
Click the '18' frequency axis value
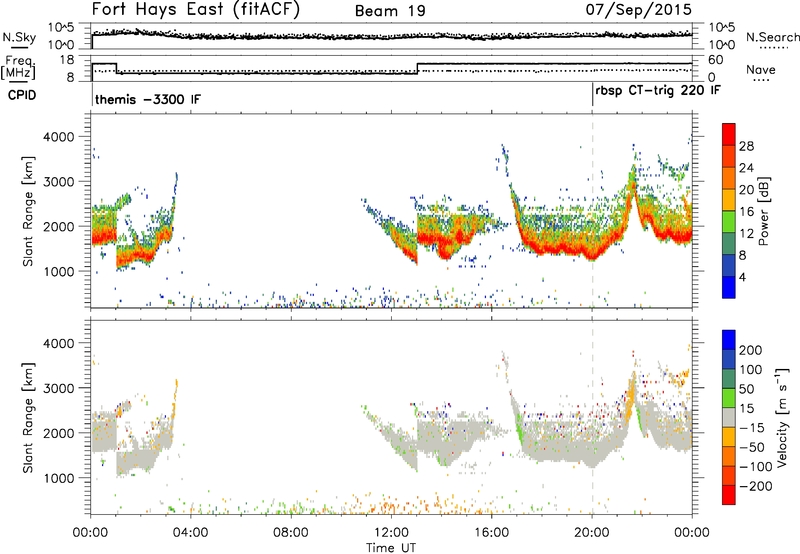point(68,60)
